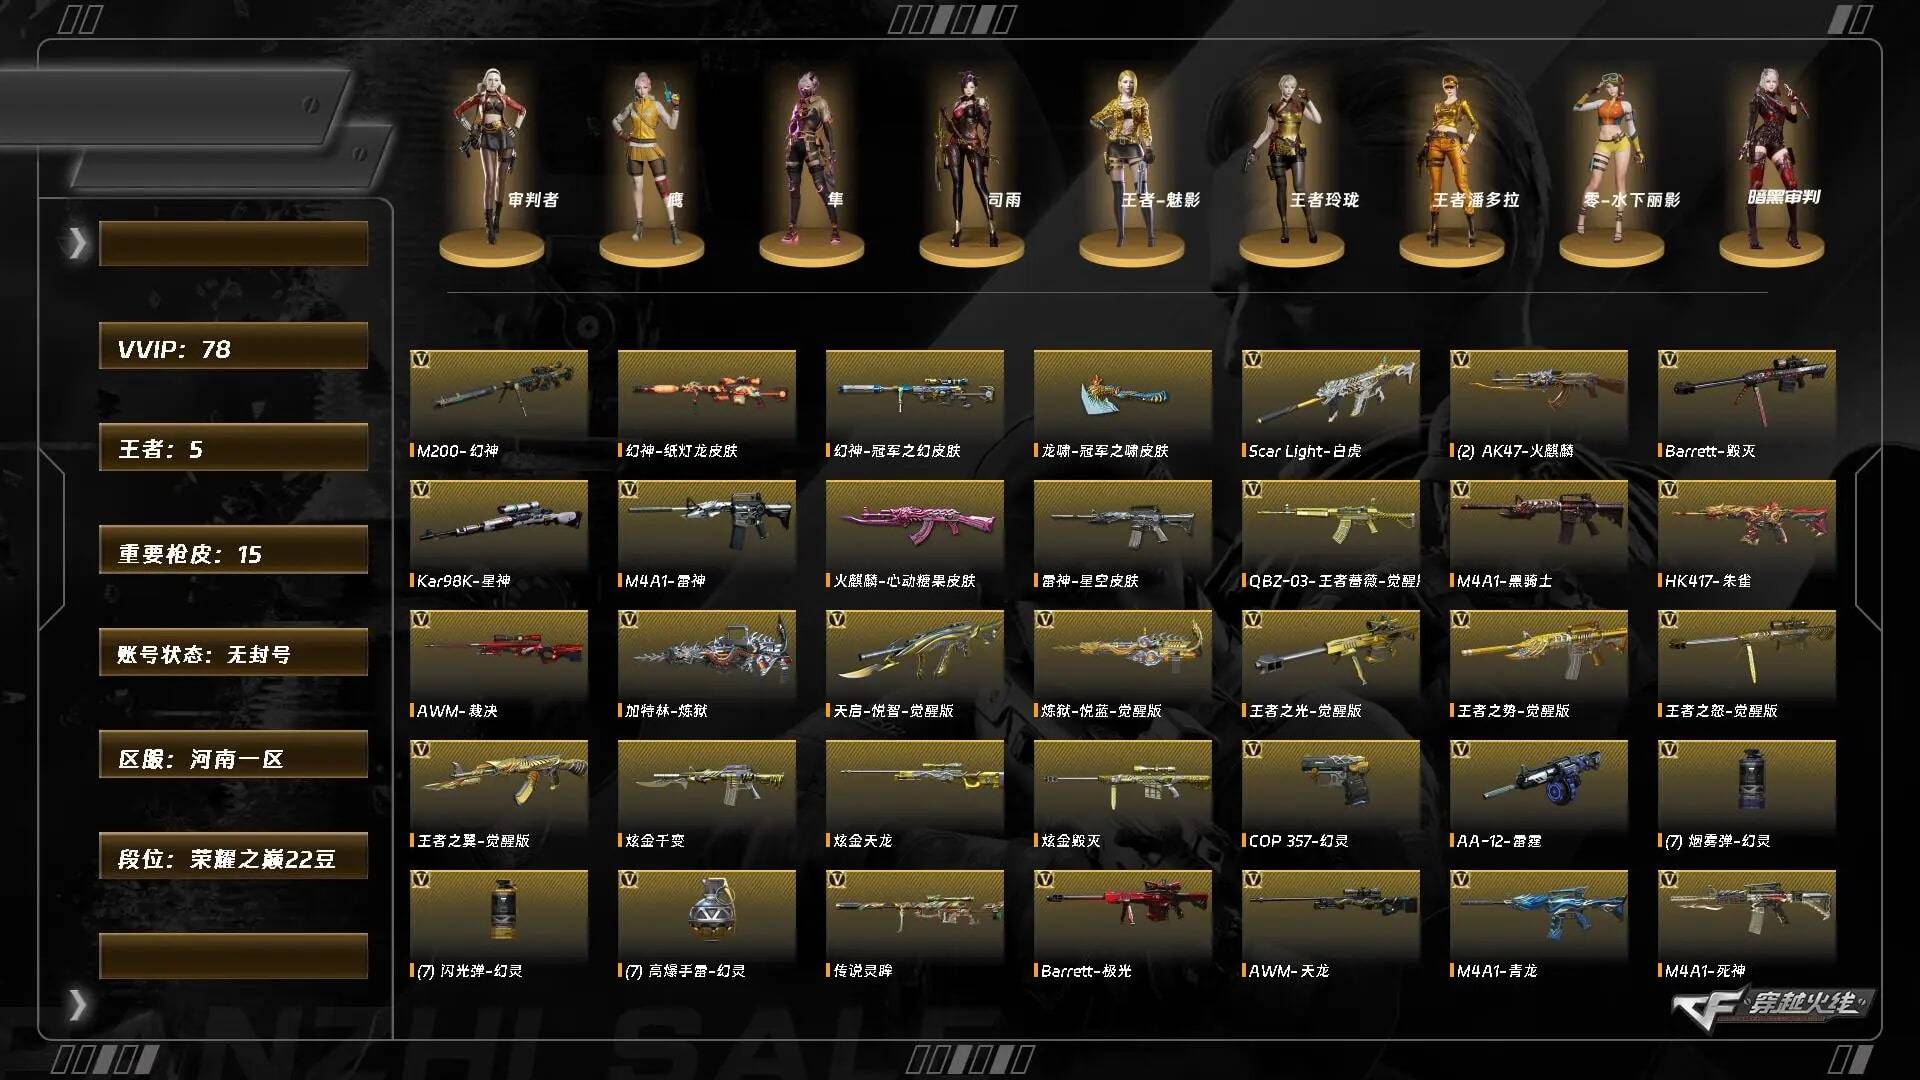Select the 烟雾弹-幻灵 smoke grenade icon
This screenshot has height=1080, width=1920.
(1747, 784)
